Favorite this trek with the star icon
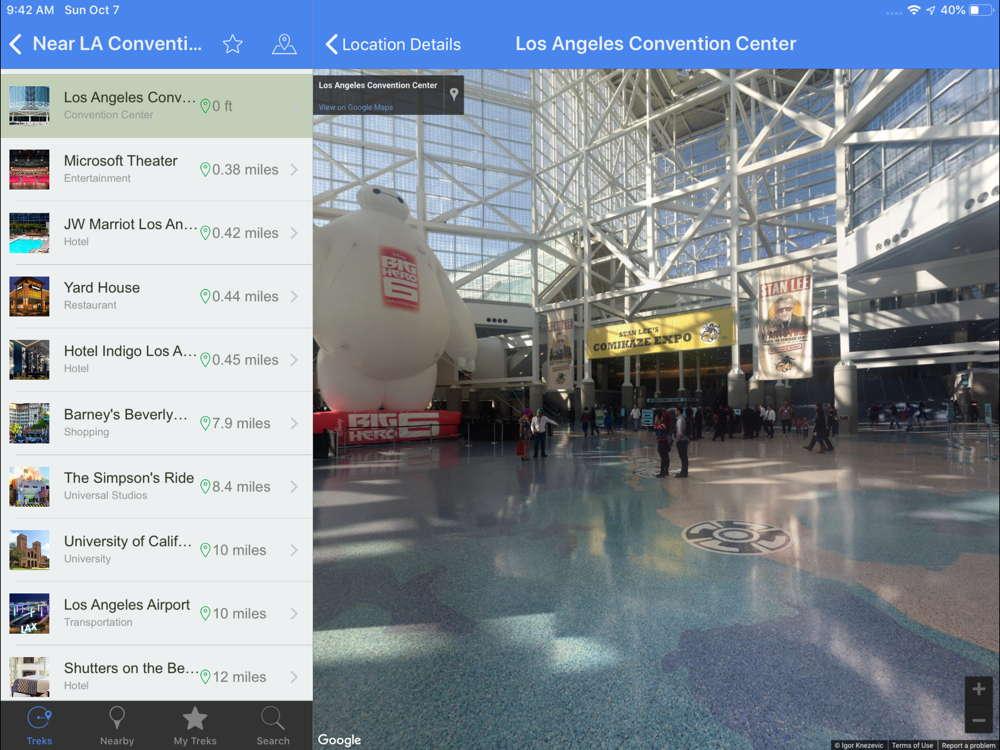The height and width of the screenshot is (750, 1000). point(233,44)
